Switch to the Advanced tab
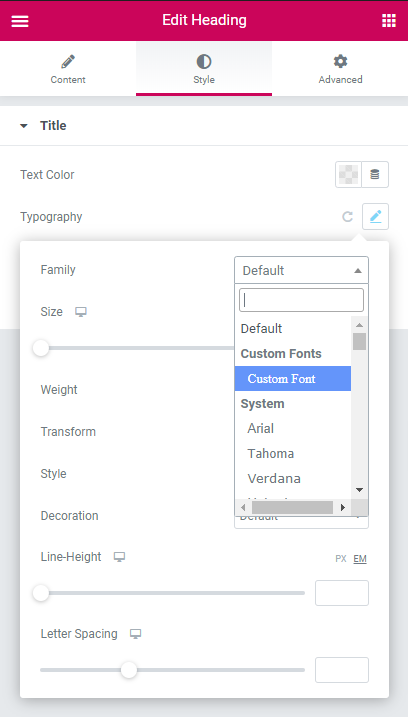Screen dimensions: 408x717 click(x=340, y=69)
